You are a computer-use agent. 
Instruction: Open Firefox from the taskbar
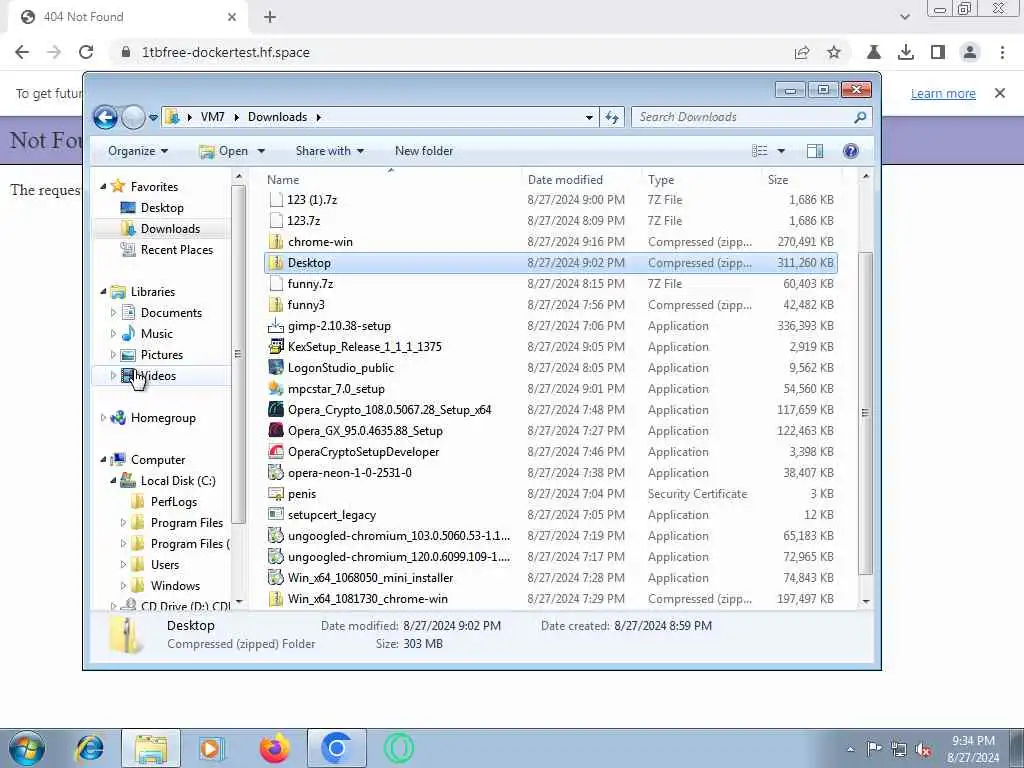[275, 748]
